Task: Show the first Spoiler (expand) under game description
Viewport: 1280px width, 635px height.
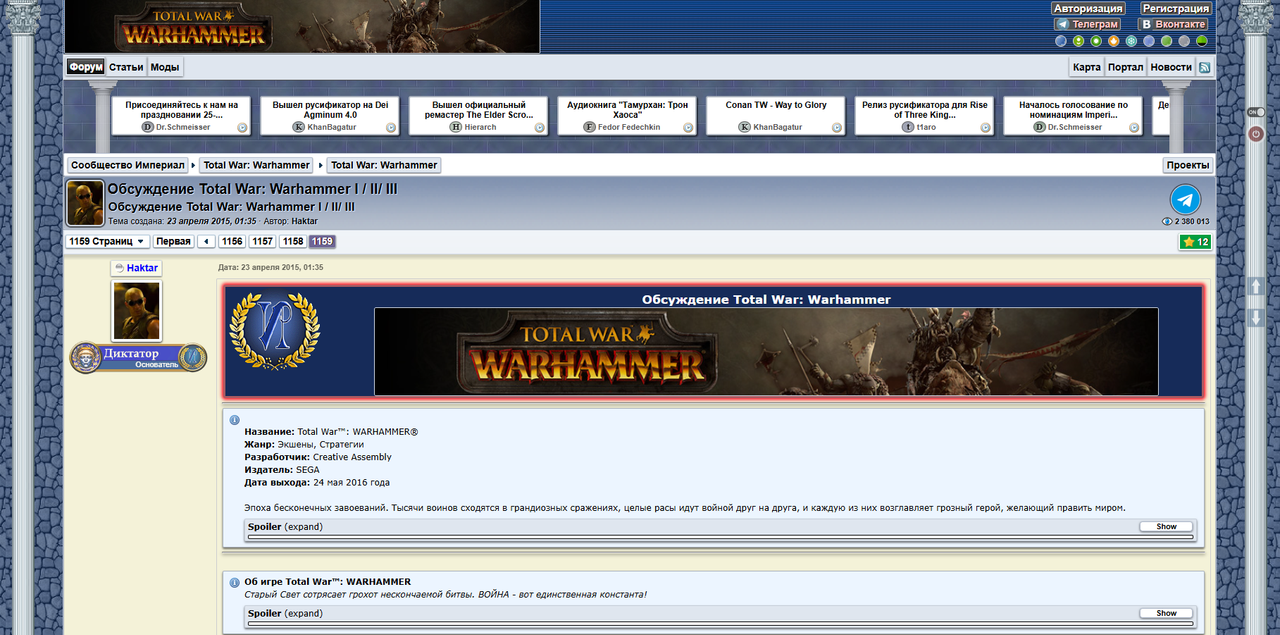Action: click(1166, 527)
